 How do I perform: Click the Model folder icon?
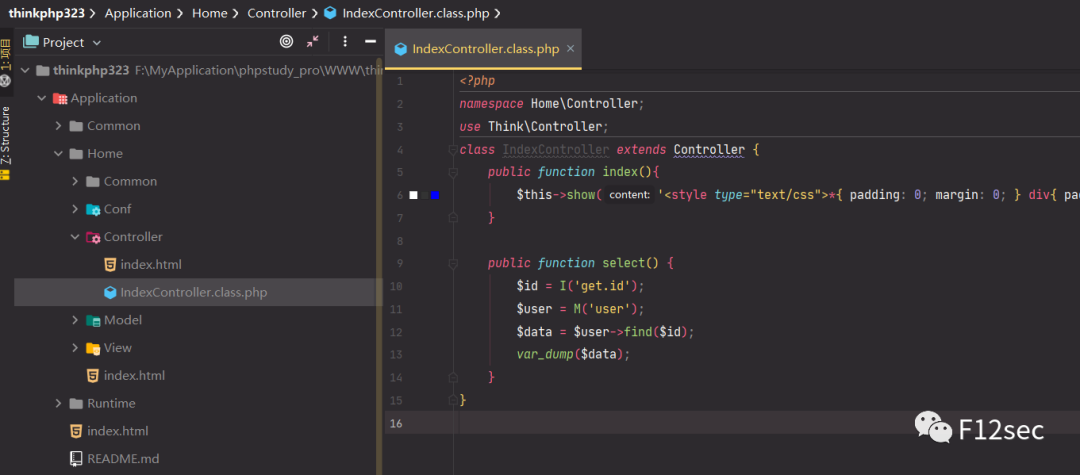pos(93,321)
